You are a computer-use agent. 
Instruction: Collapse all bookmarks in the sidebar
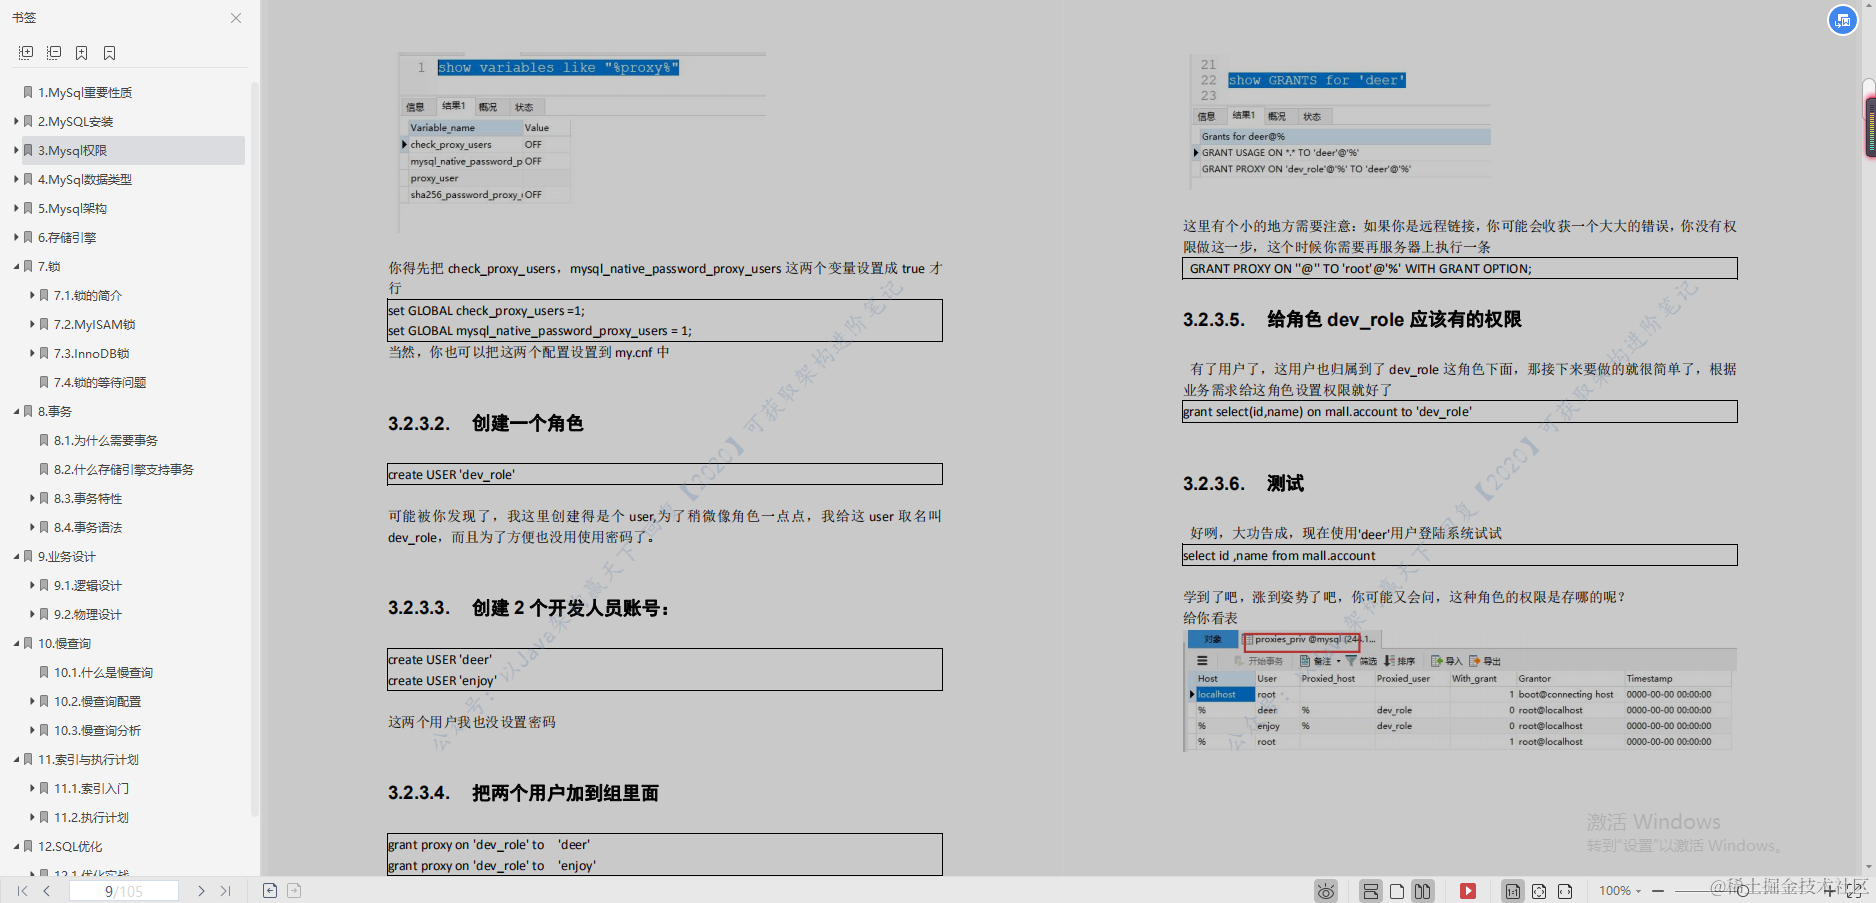click(54, 53)
